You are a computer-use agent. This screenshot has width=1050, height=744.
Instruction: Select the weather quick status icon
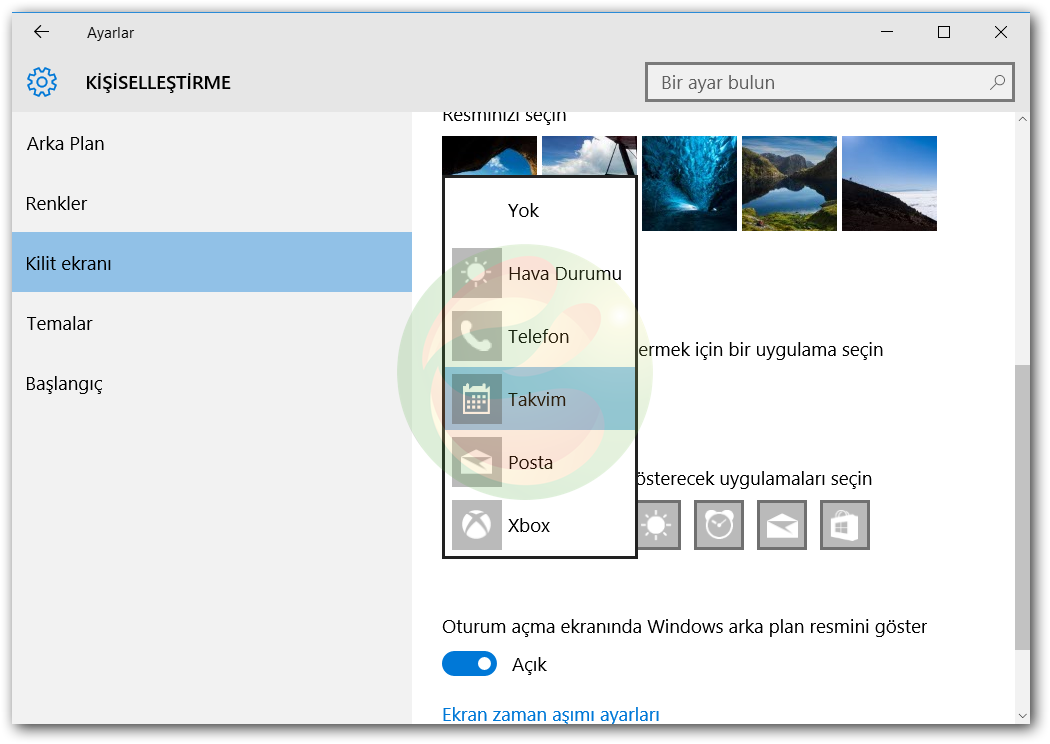(x=656, y=525)
